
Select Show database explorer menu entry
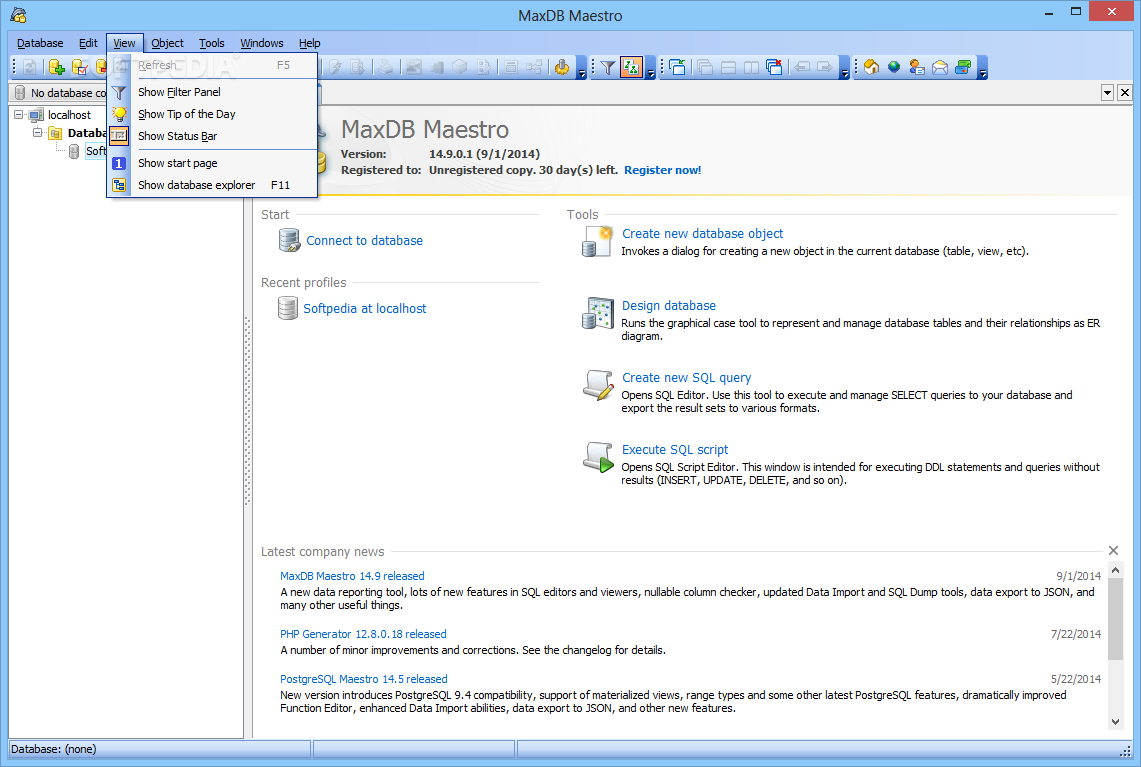212,185
